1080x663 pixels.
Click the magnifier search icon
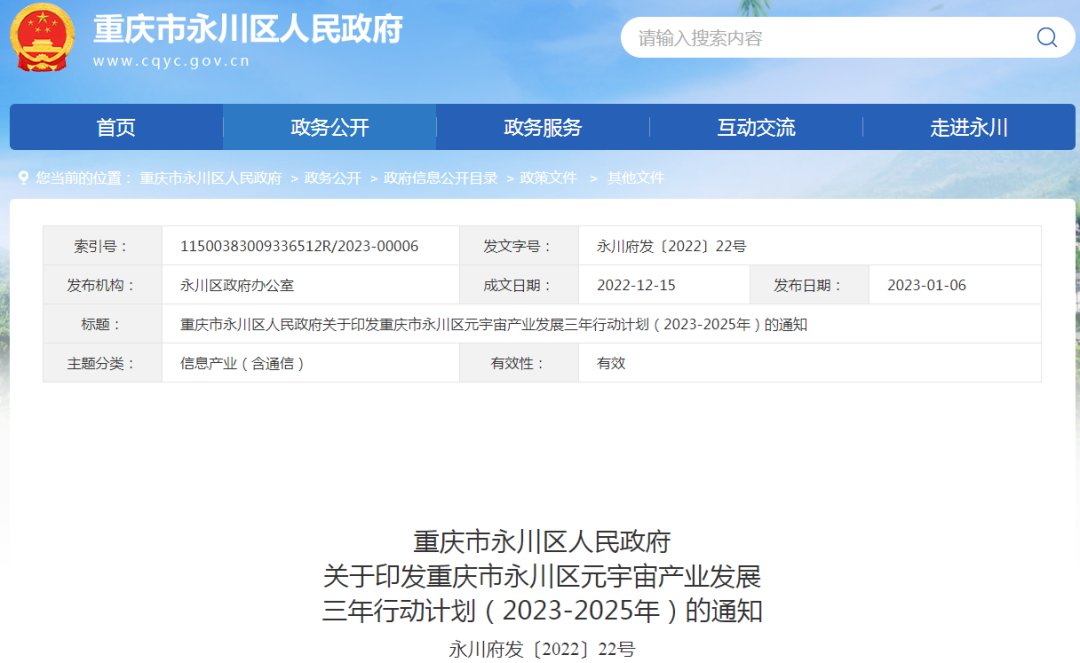click(1046, 38)
